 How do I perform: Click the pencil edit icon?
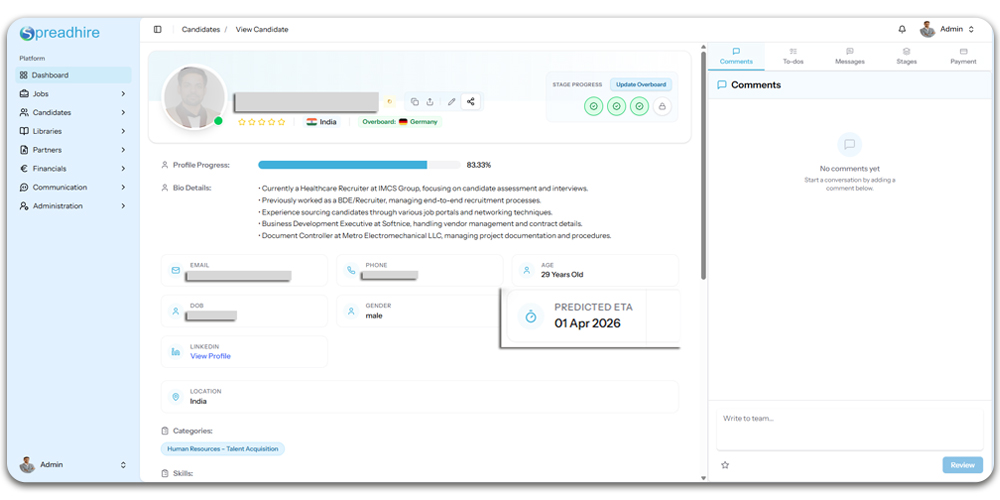451,101
